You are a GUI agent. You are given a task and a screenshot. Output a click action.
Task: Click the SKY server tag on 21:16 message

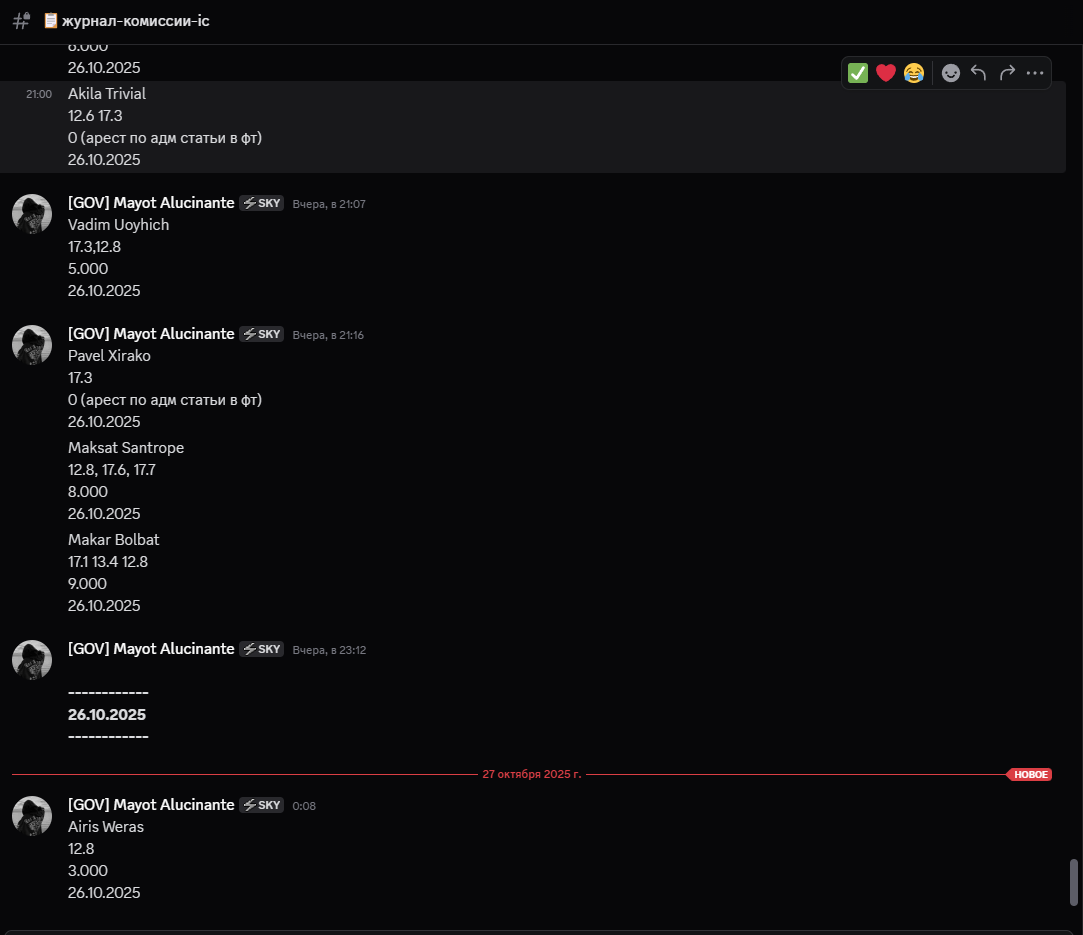click(x=262, y=334)
